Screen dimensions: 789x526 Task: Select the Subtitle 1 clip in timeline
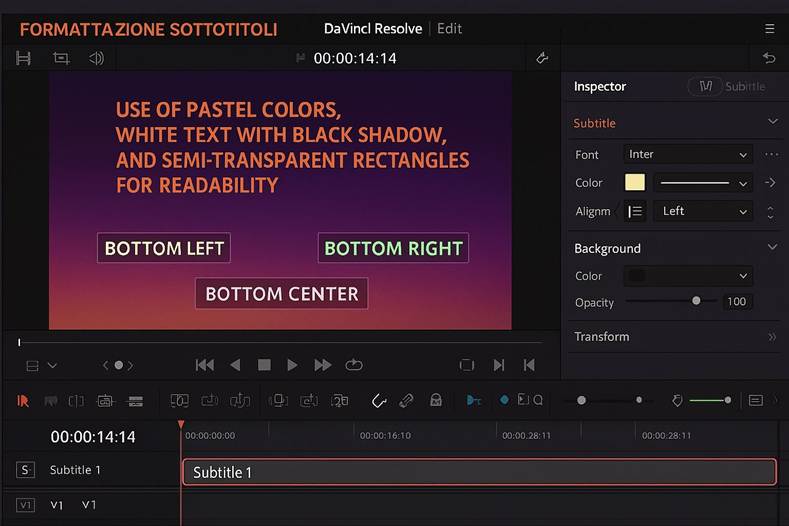point(479,472)
